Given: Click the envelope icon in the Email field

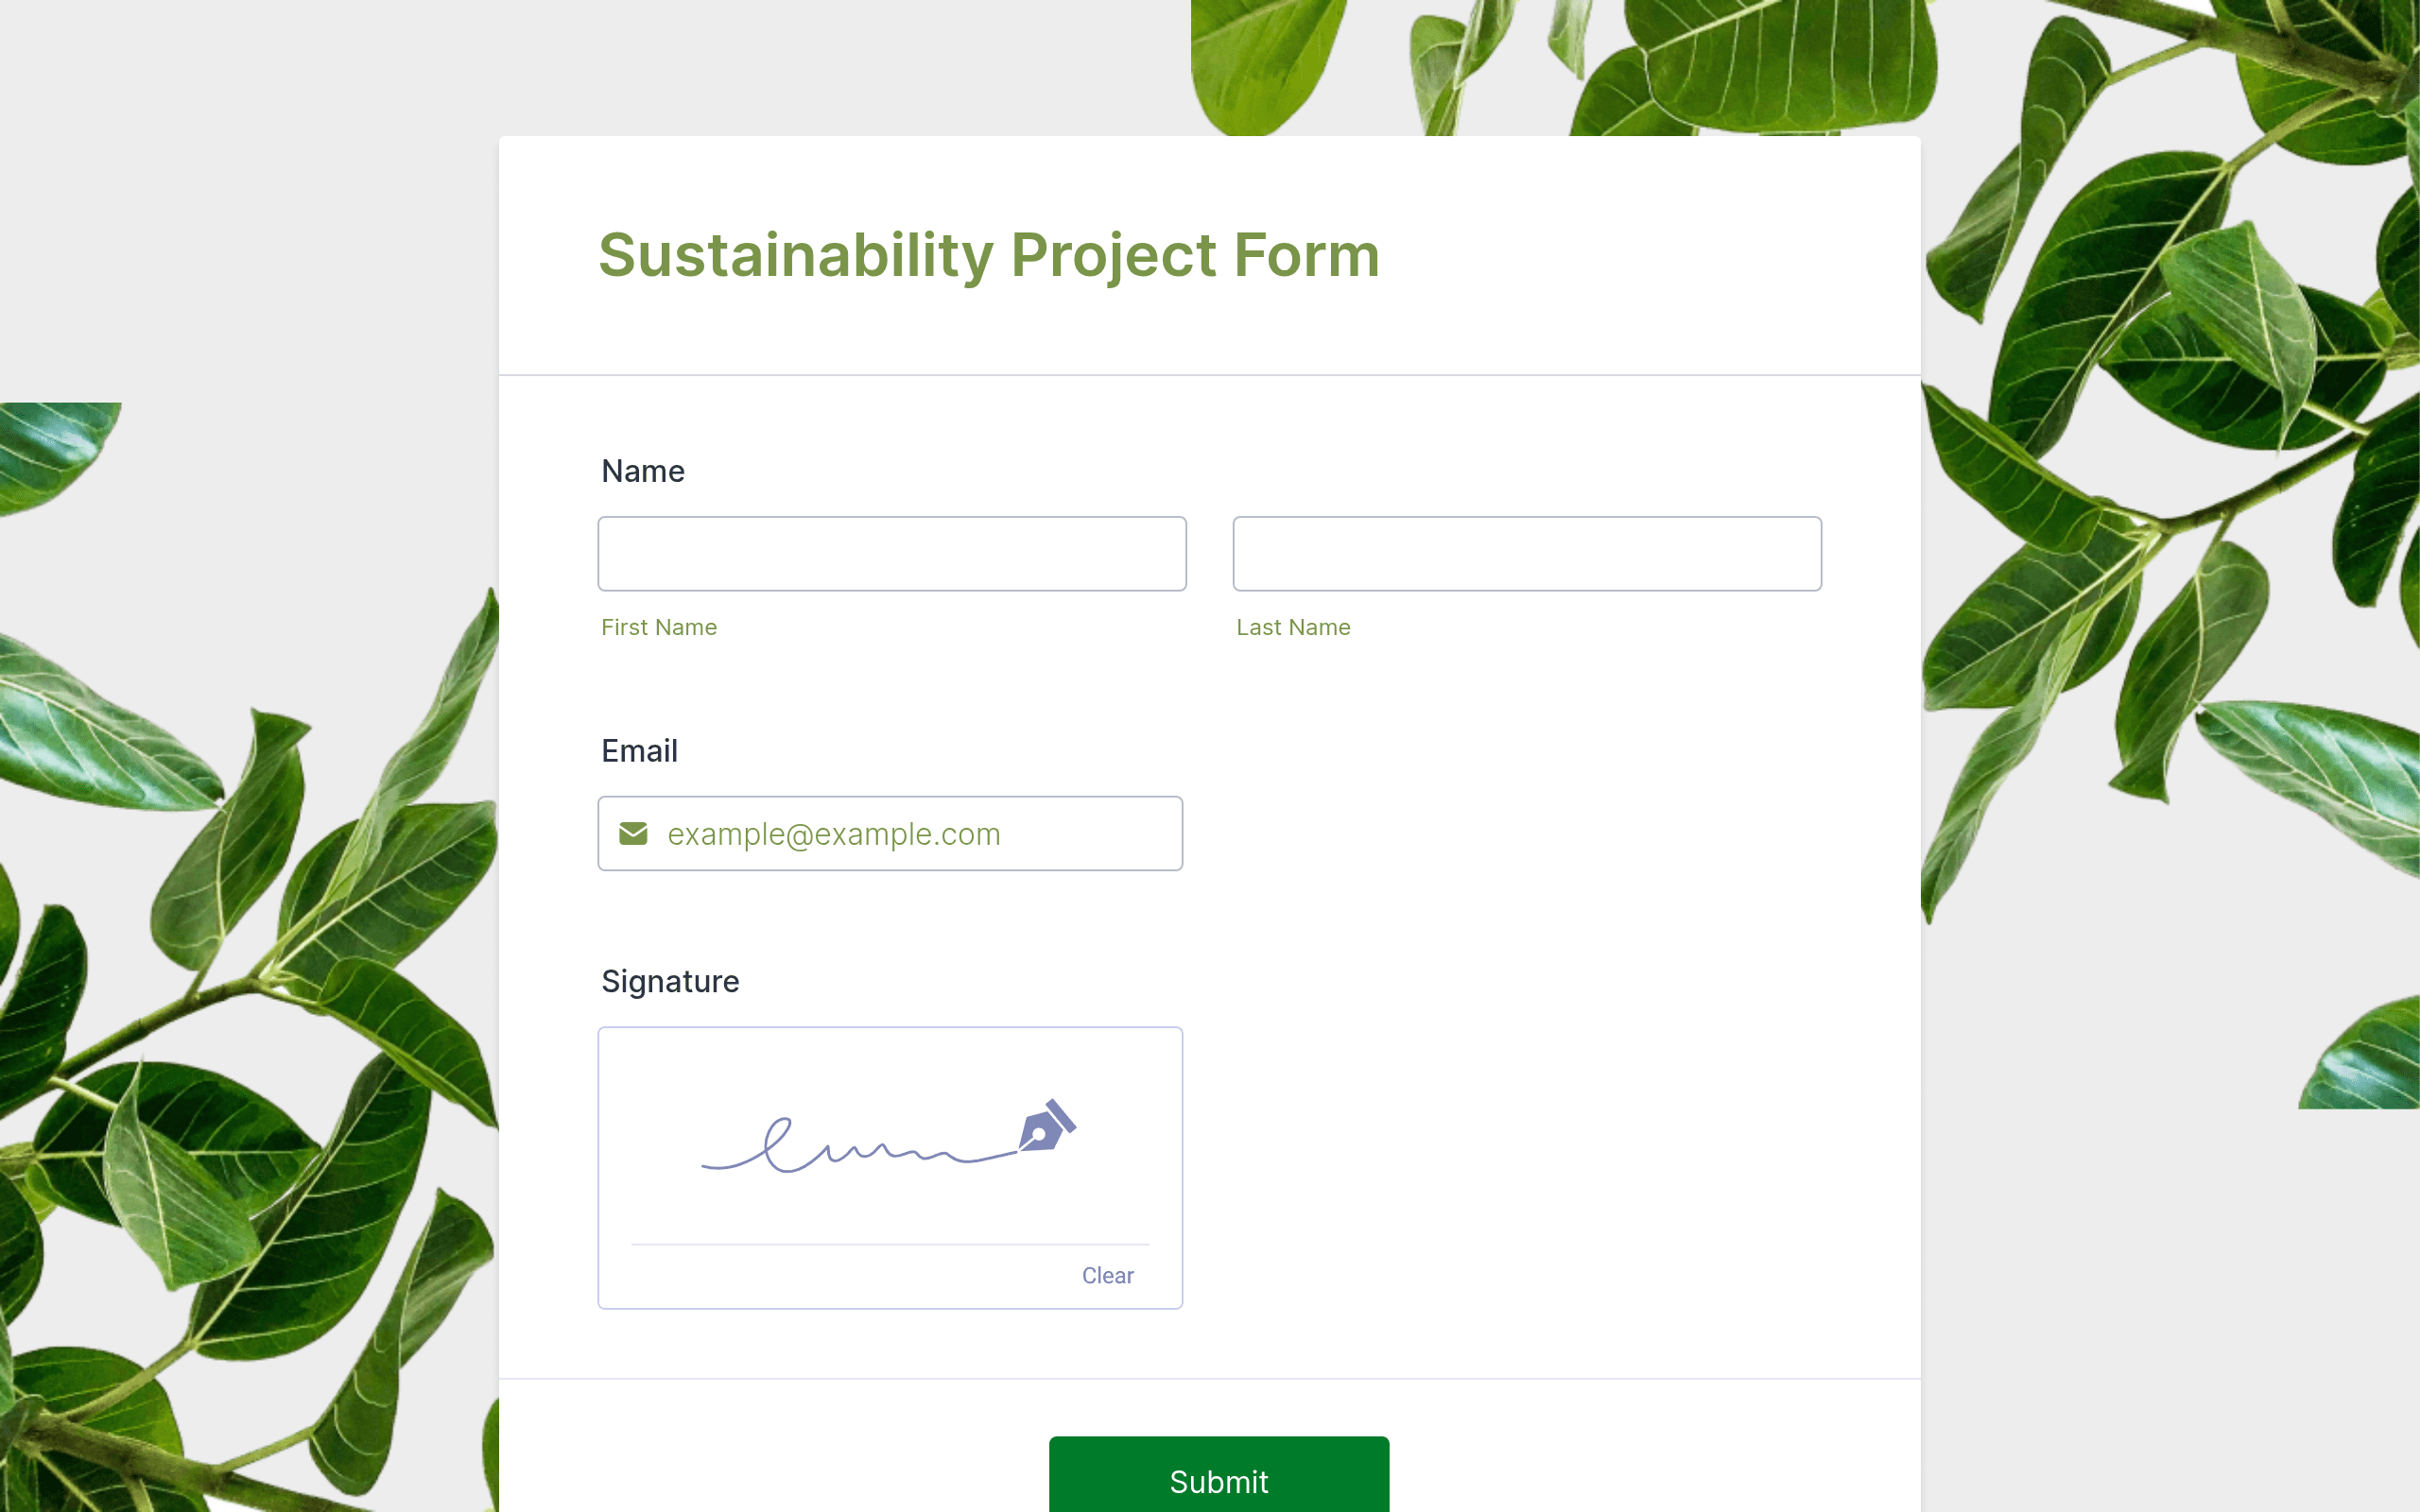Looking at the screenshot, I should (x=633, y=833).
